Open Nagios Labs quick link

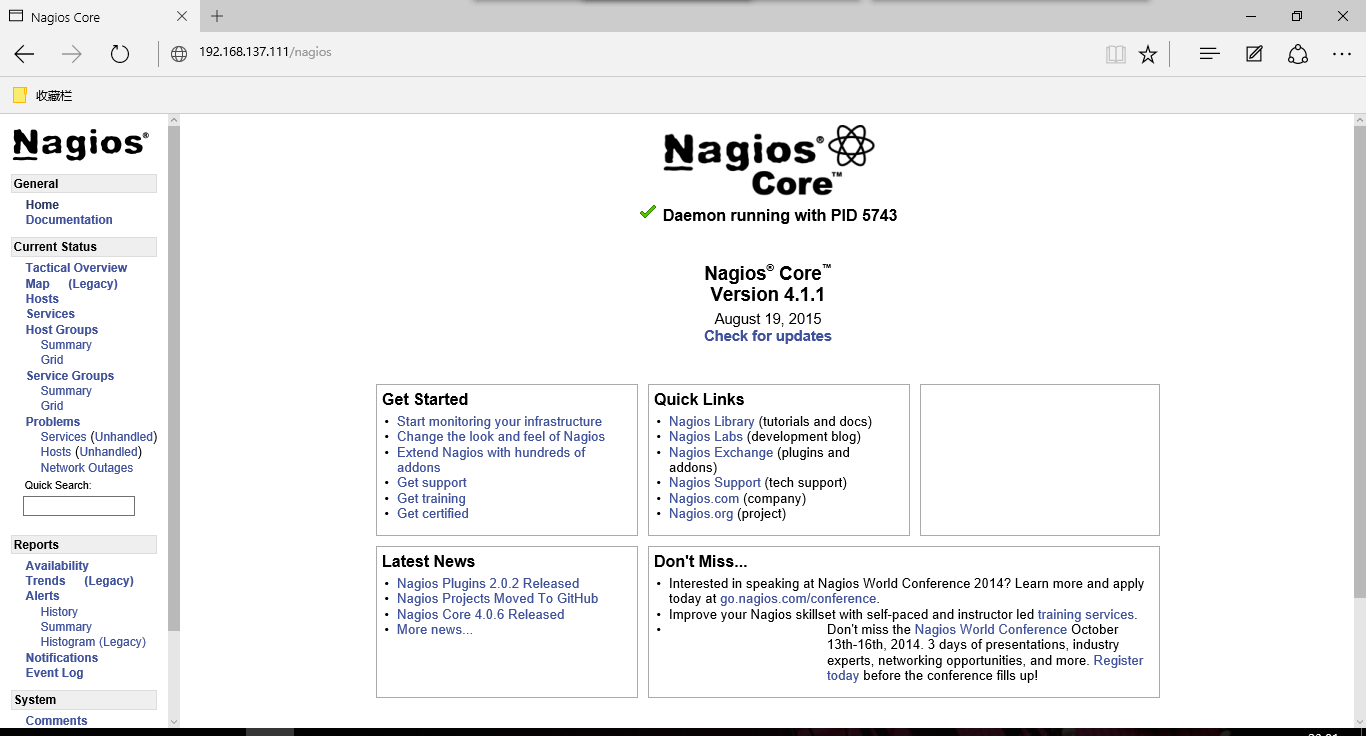[706, 437]
